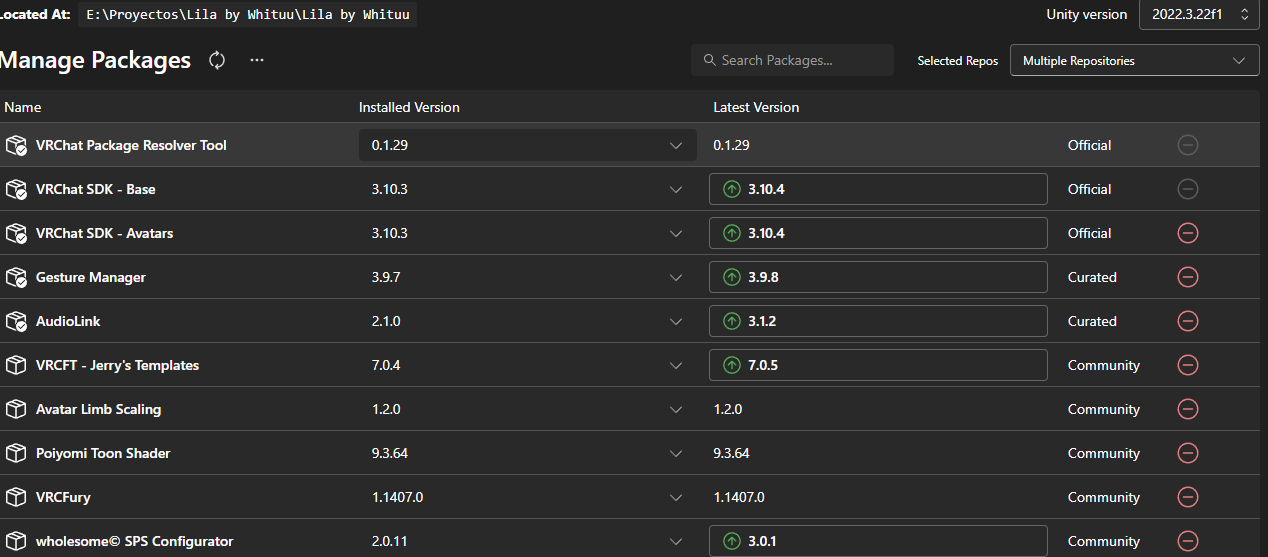Open installed version dropdown for VRCFury
Viewport: 1268px width, 557px height.
tap(528, 497)
